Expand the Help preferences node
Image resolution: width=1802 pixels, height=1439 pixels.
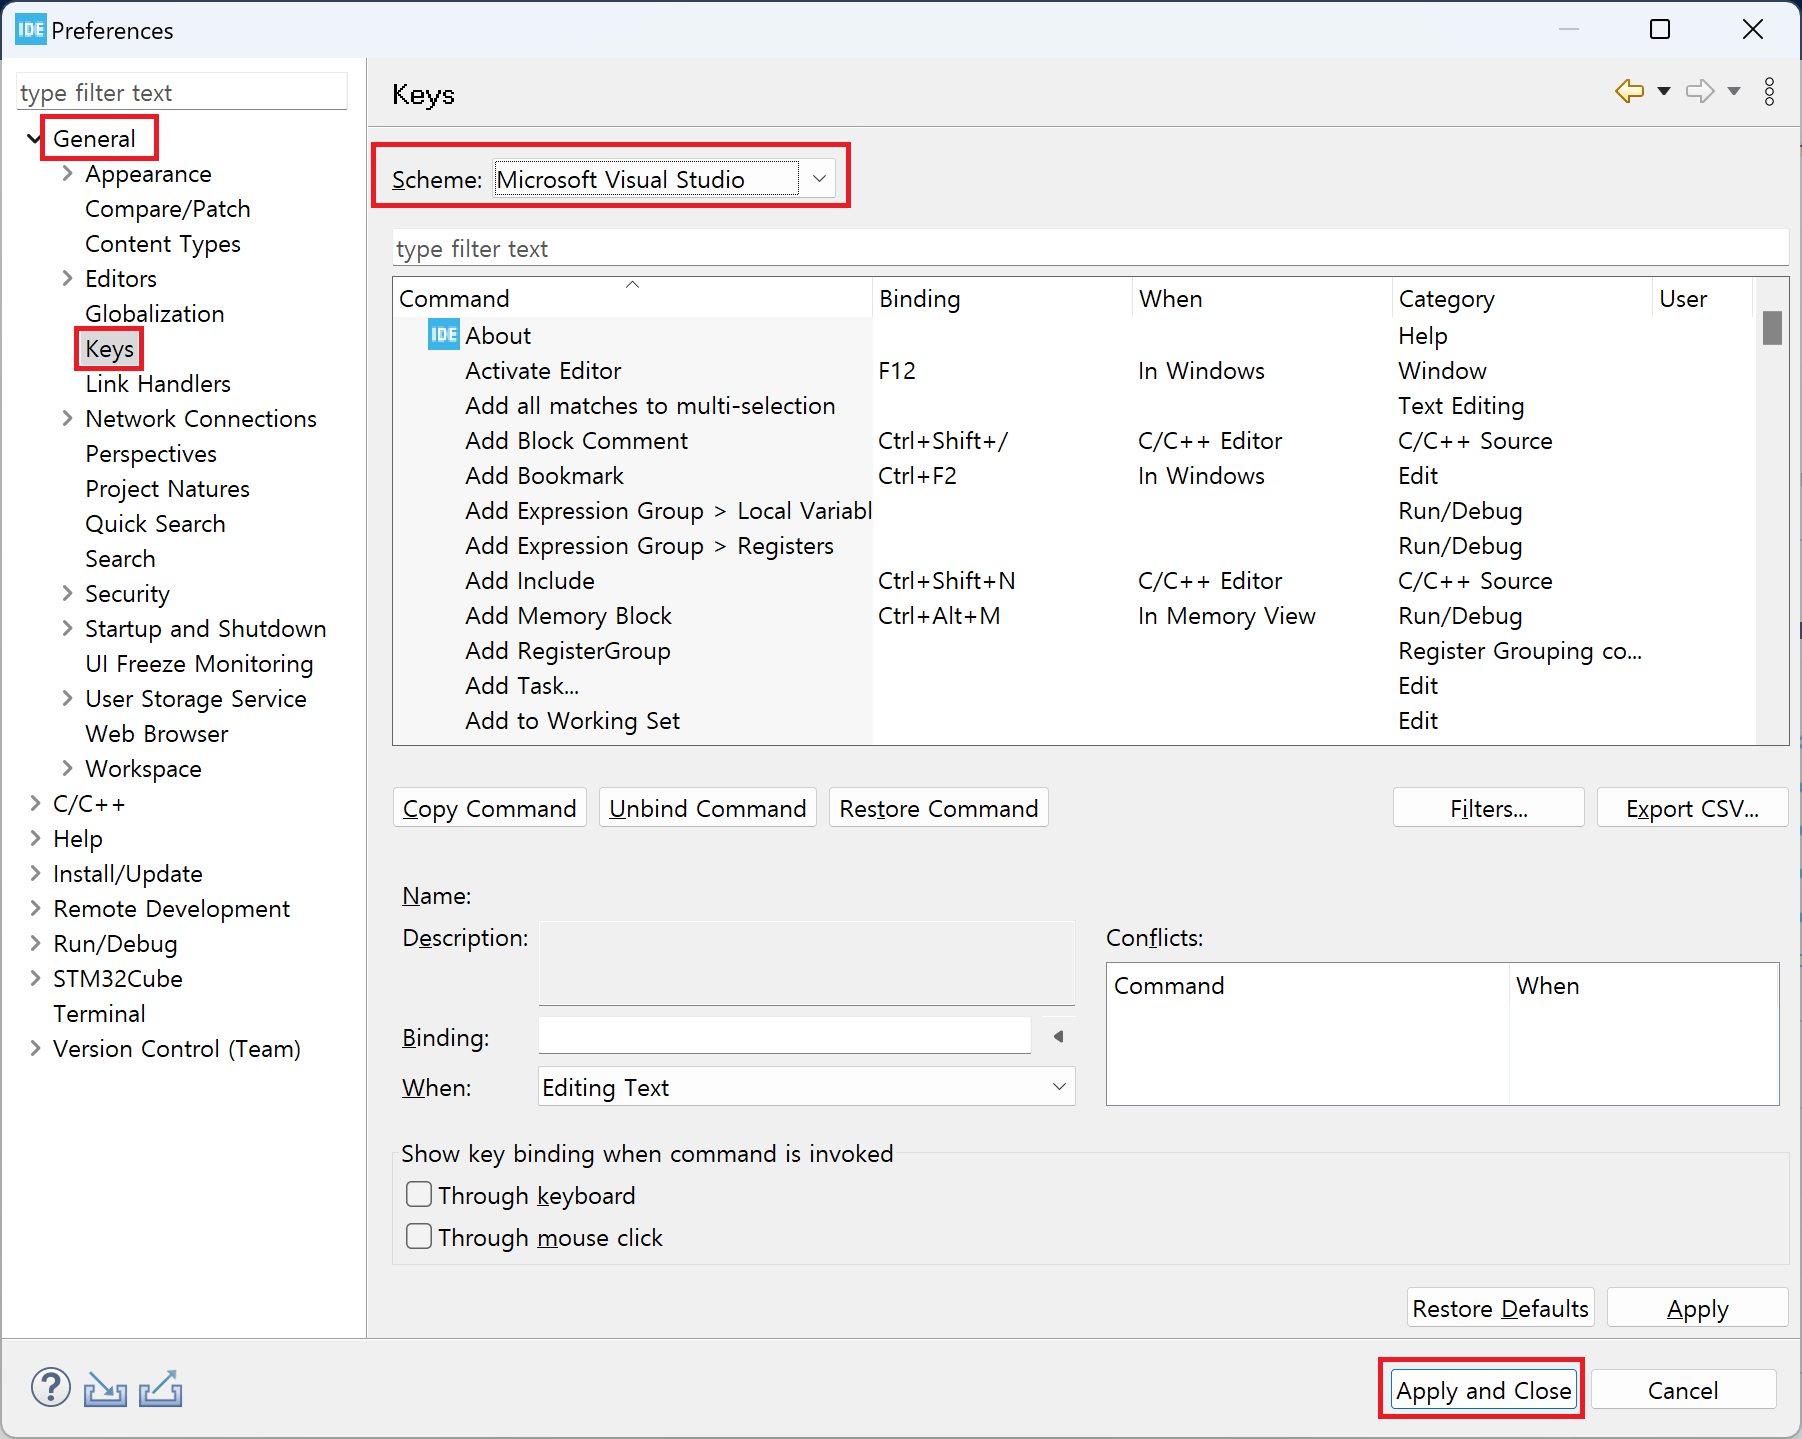(35, 838)
